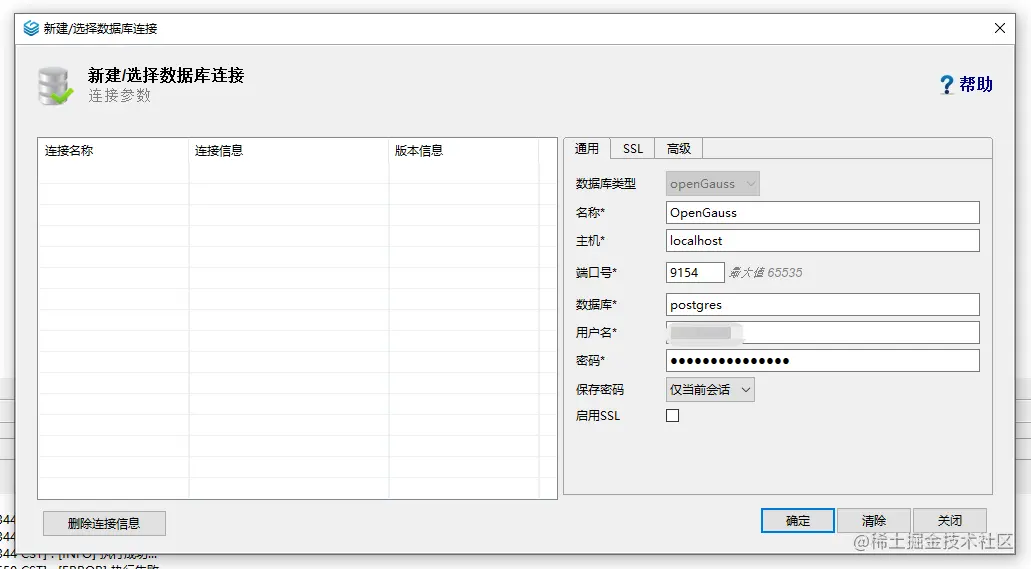Click the 端口号 field showing 9154
This screenshot has height=569, width=1031.
tap(695, 272)
